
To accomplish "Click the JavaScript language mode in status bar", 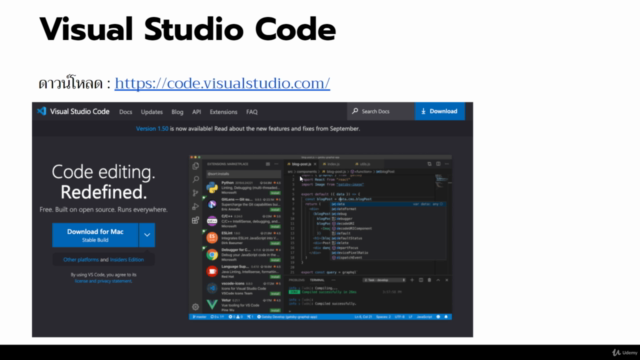I will pos(424,317).
